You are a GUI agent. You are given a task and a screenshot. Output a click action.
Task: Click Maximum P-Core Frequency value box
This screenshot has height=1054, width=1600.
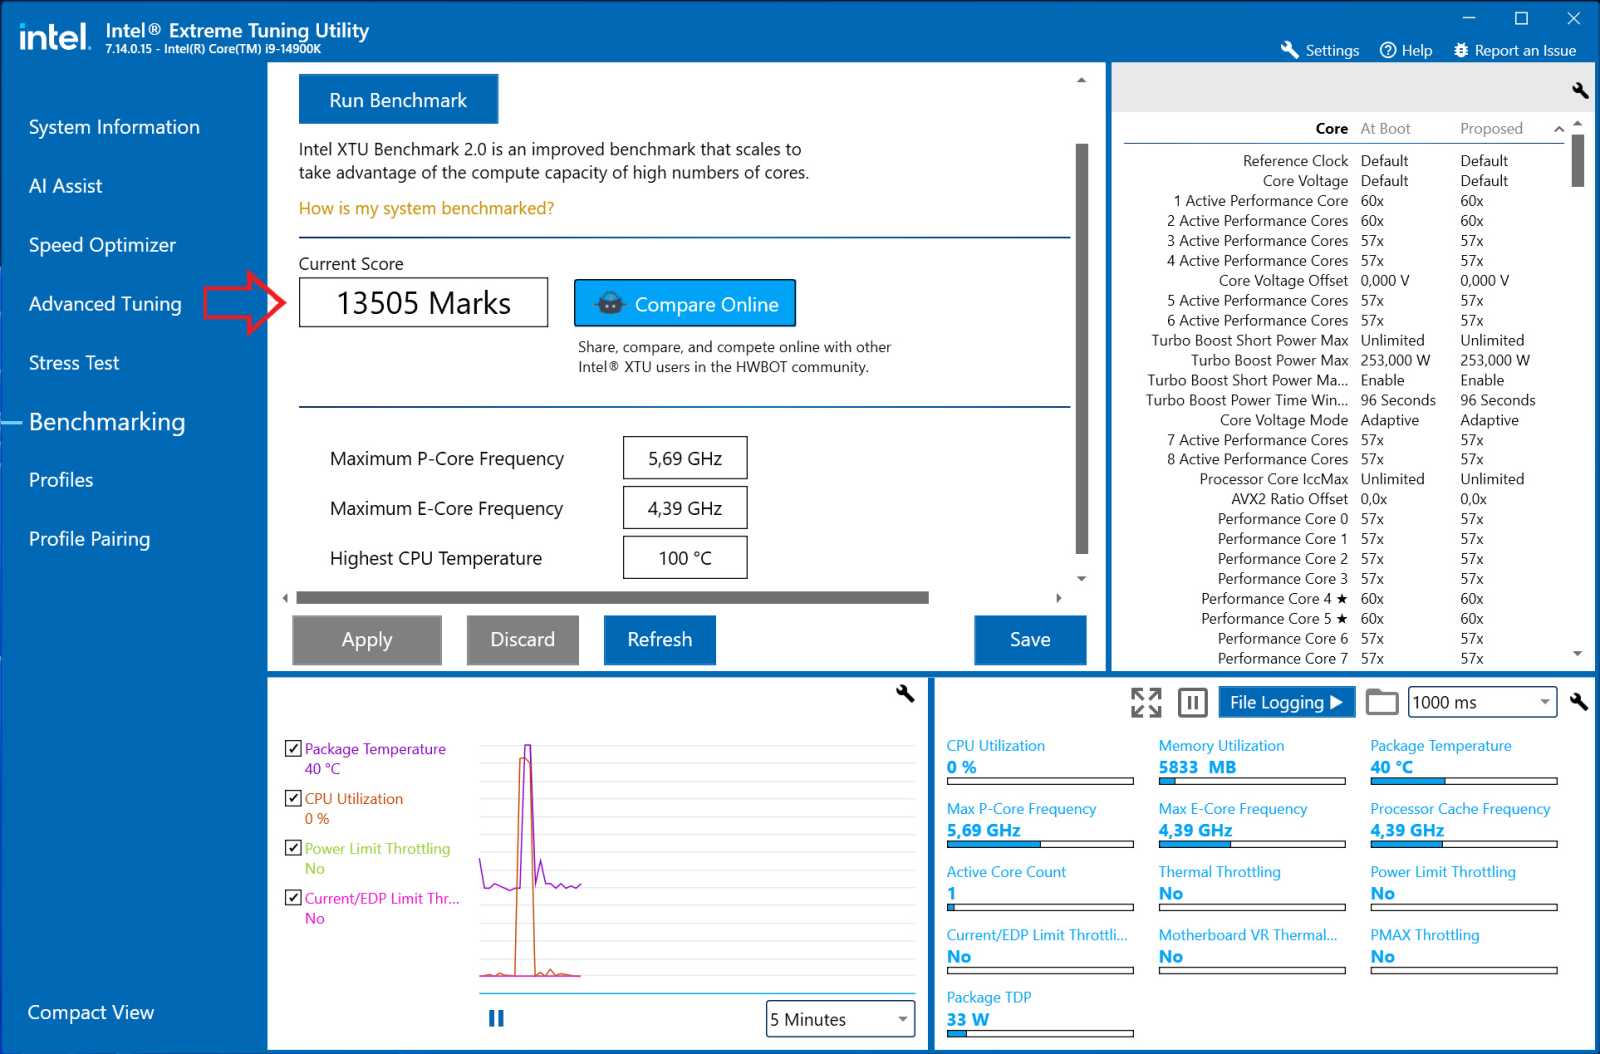685,458
